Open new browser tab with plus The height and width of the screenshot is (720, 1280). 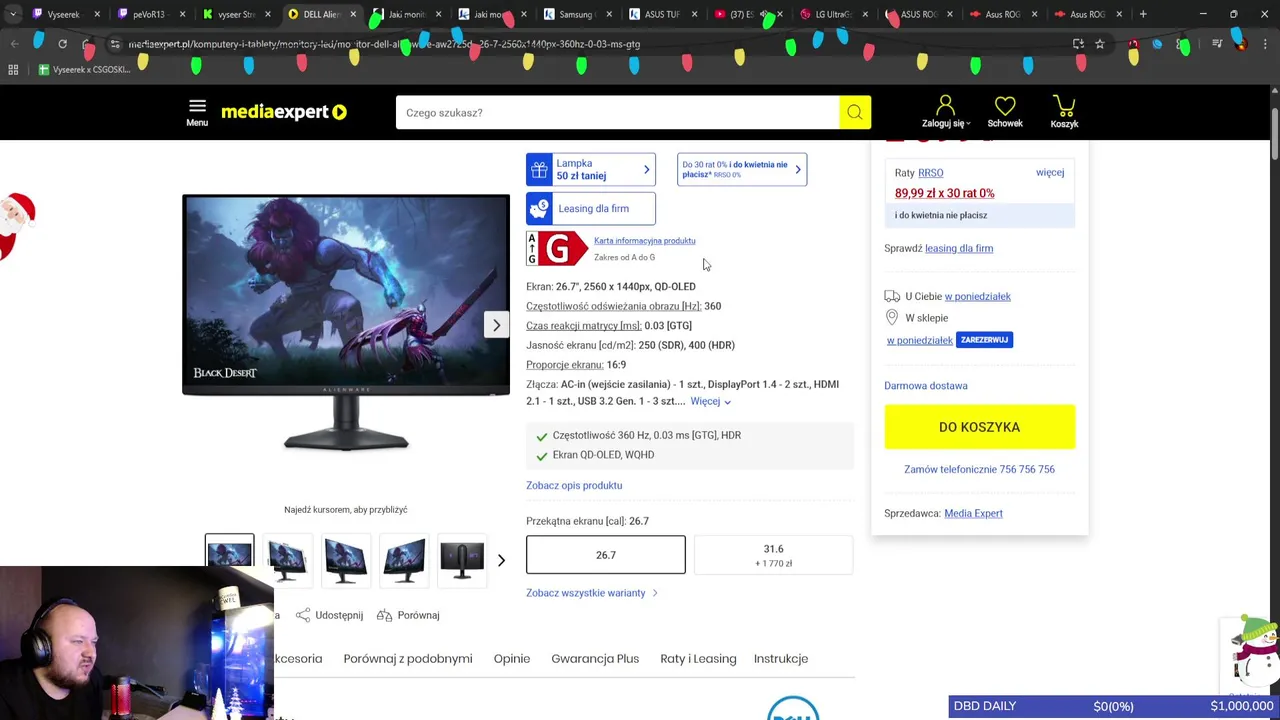1143,14
